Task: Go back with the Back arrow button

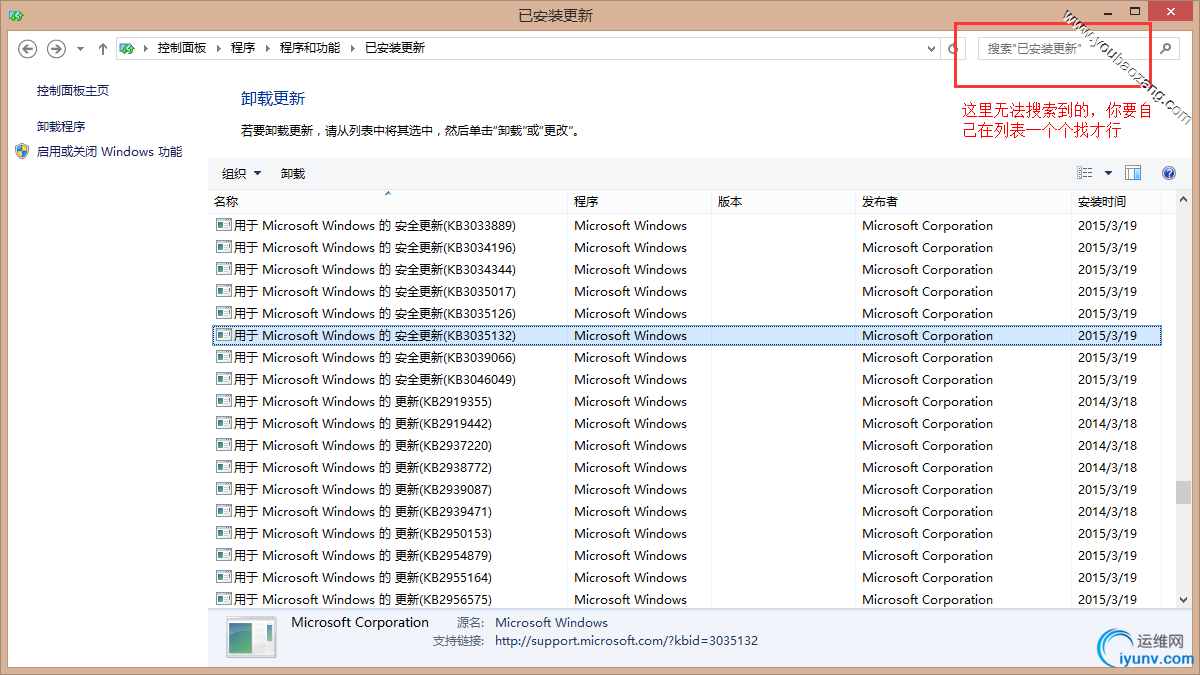Action: click(27, 48)
